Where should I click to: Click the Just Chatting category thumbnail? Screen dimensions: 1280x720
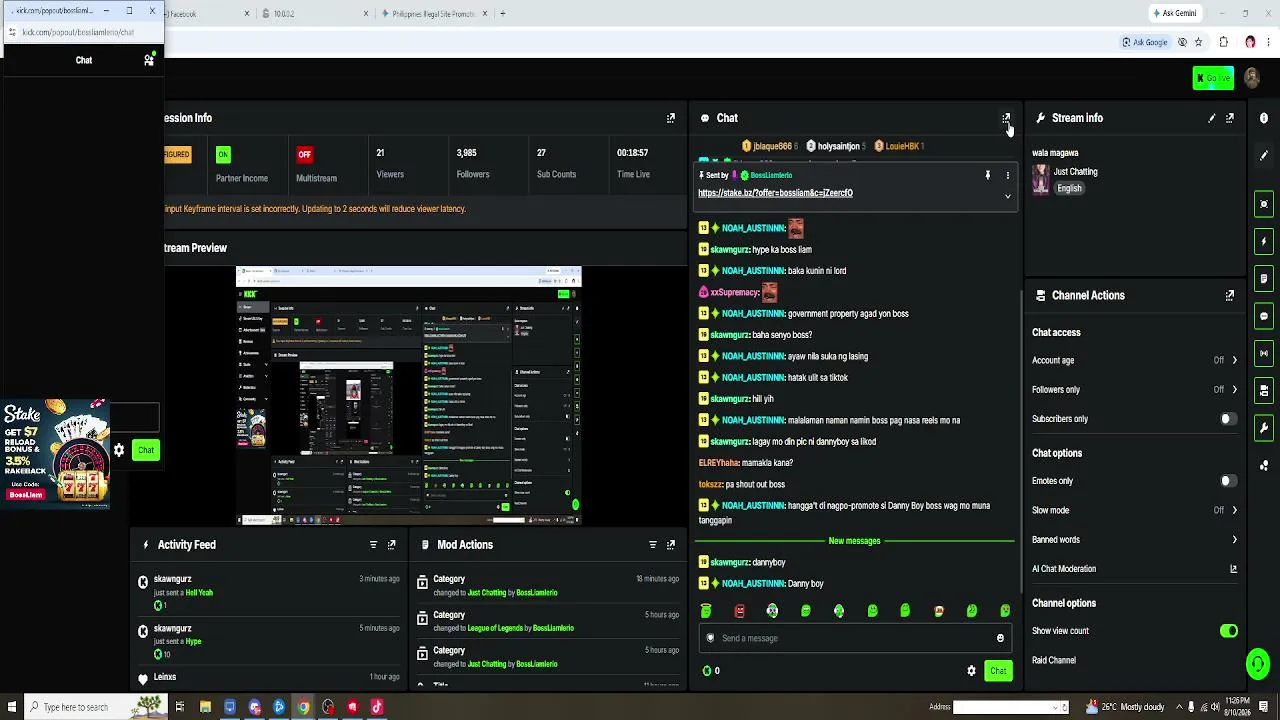1041,180
